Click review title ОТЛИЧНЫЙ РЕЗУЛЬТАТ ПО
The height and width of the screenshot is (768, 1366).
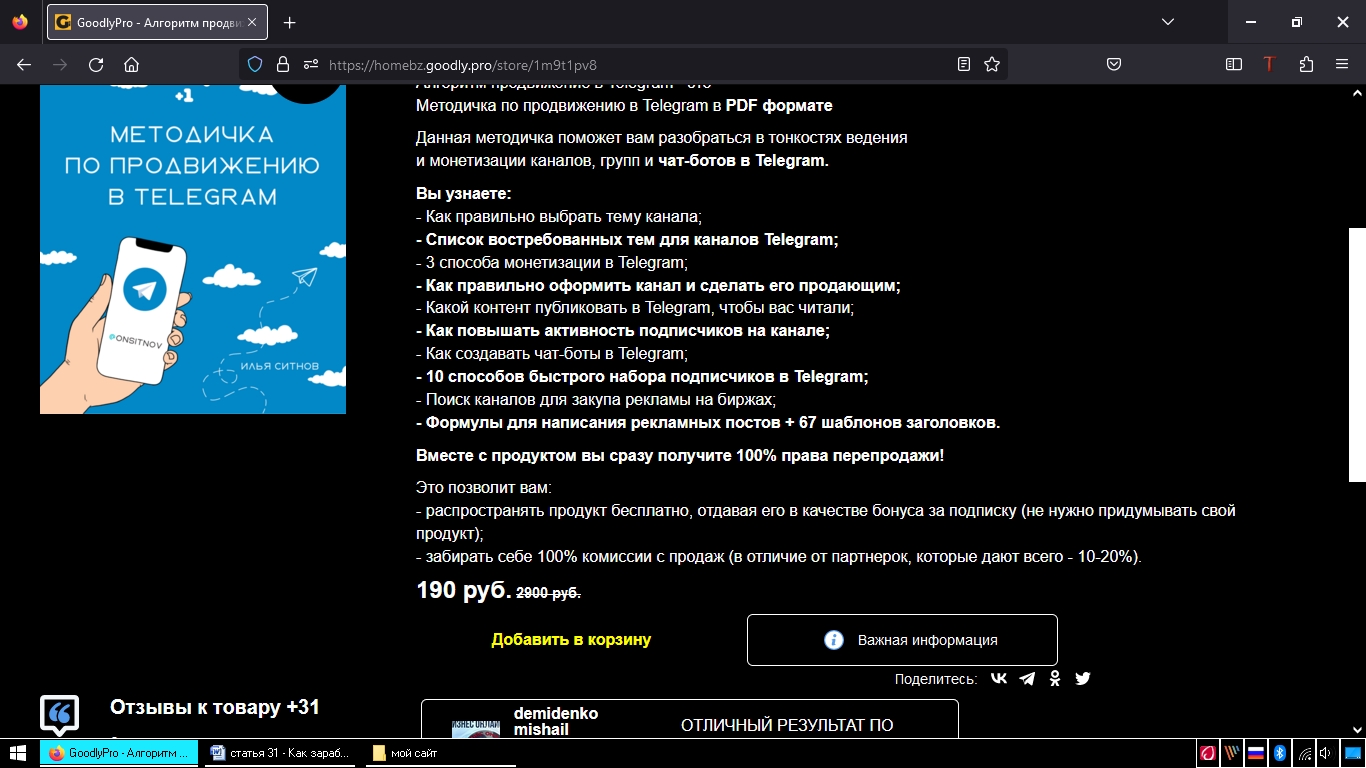tap(787, 725)
